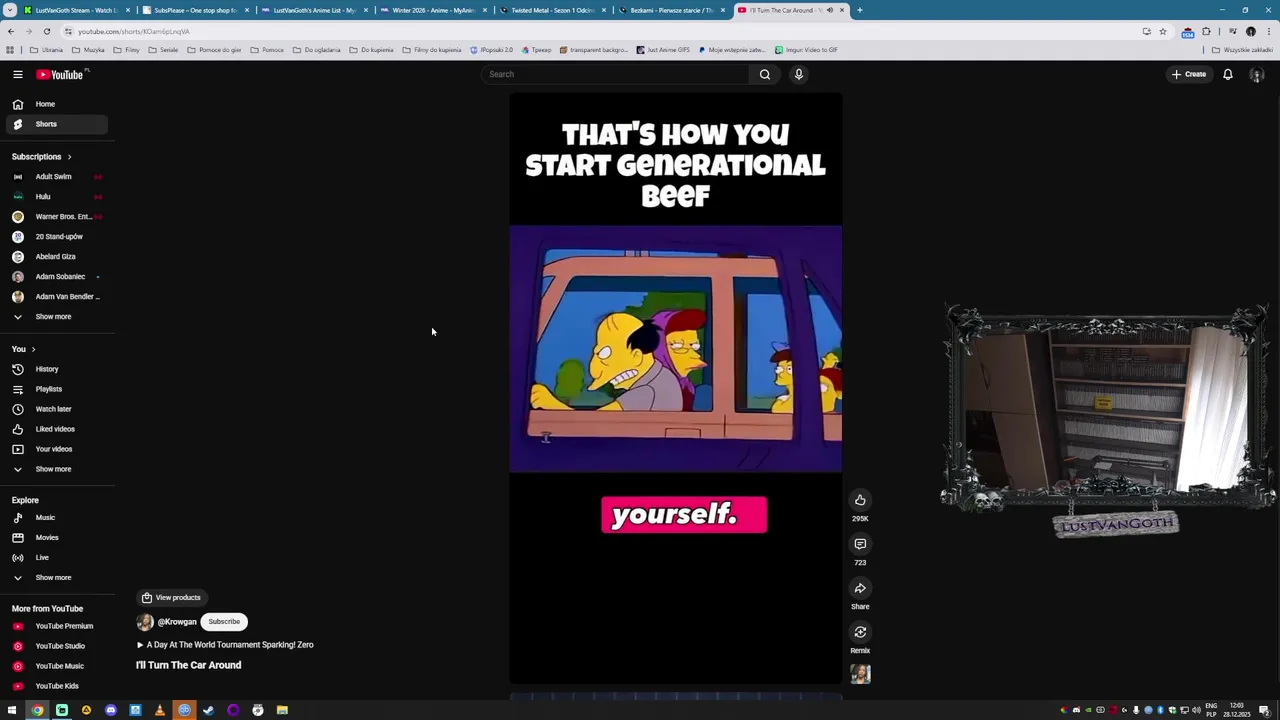Remix this Short using the Remix icon
The width and height of the screenshot is (1280, 720).
pyautogui.click(x=860, y=632)
